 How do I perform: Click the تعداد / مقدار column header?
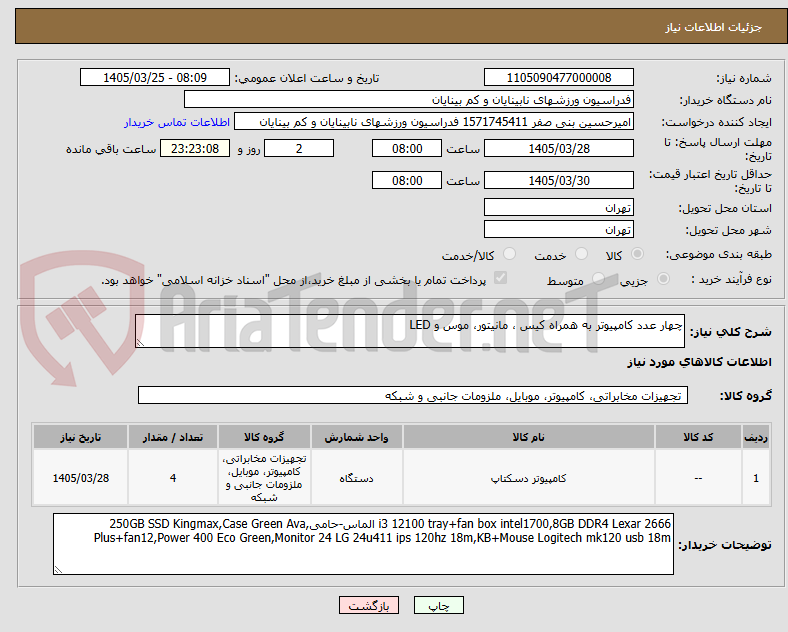173,437
